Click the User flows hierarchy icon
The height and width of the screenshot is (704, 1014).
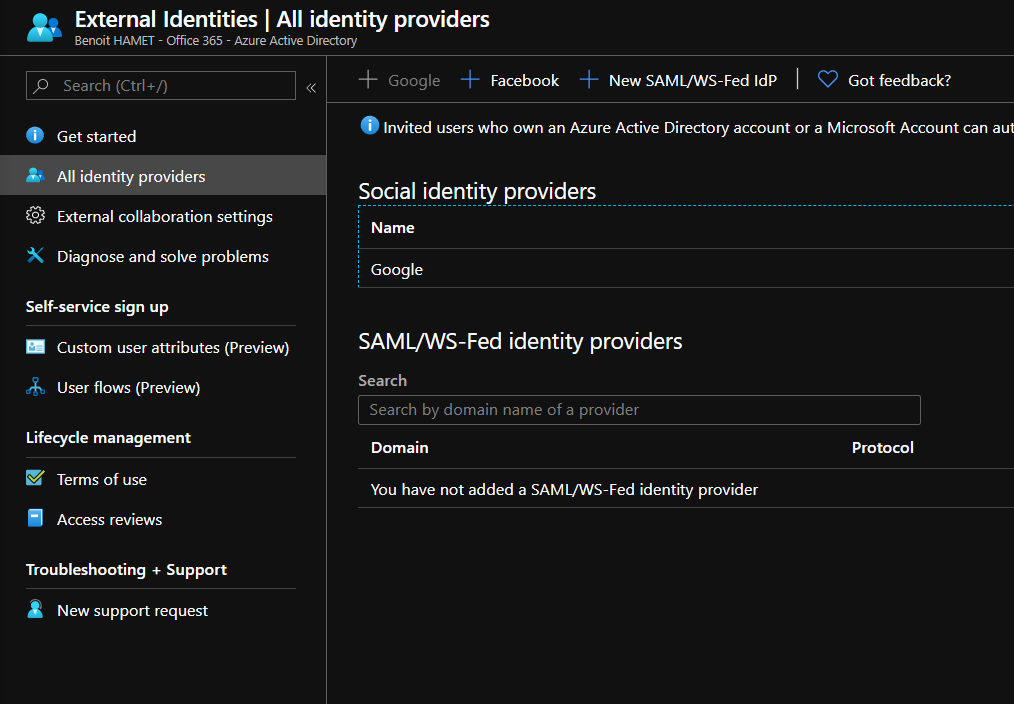35,387
